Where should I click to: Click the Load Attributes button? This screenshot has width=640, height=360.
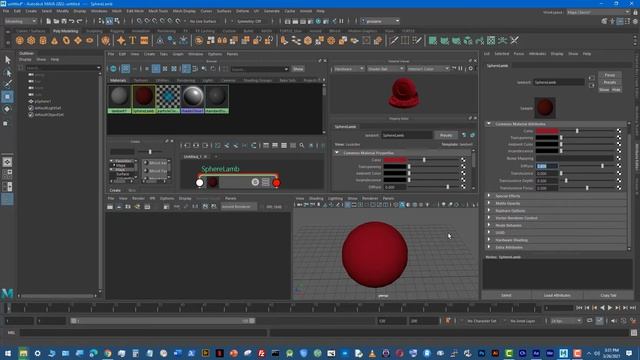pos(557,295)
